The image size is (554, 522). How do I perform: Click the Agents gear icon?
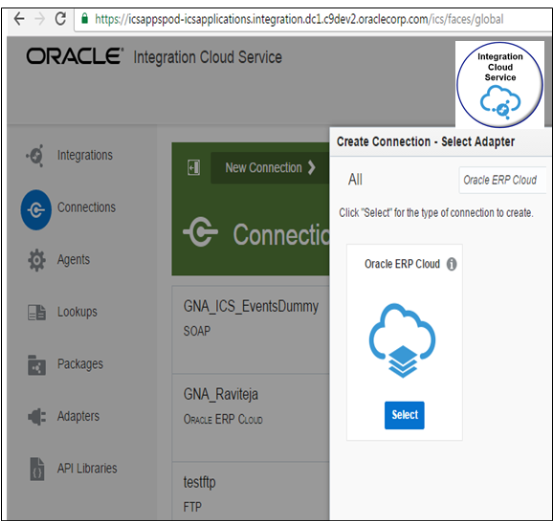point(36,260)
